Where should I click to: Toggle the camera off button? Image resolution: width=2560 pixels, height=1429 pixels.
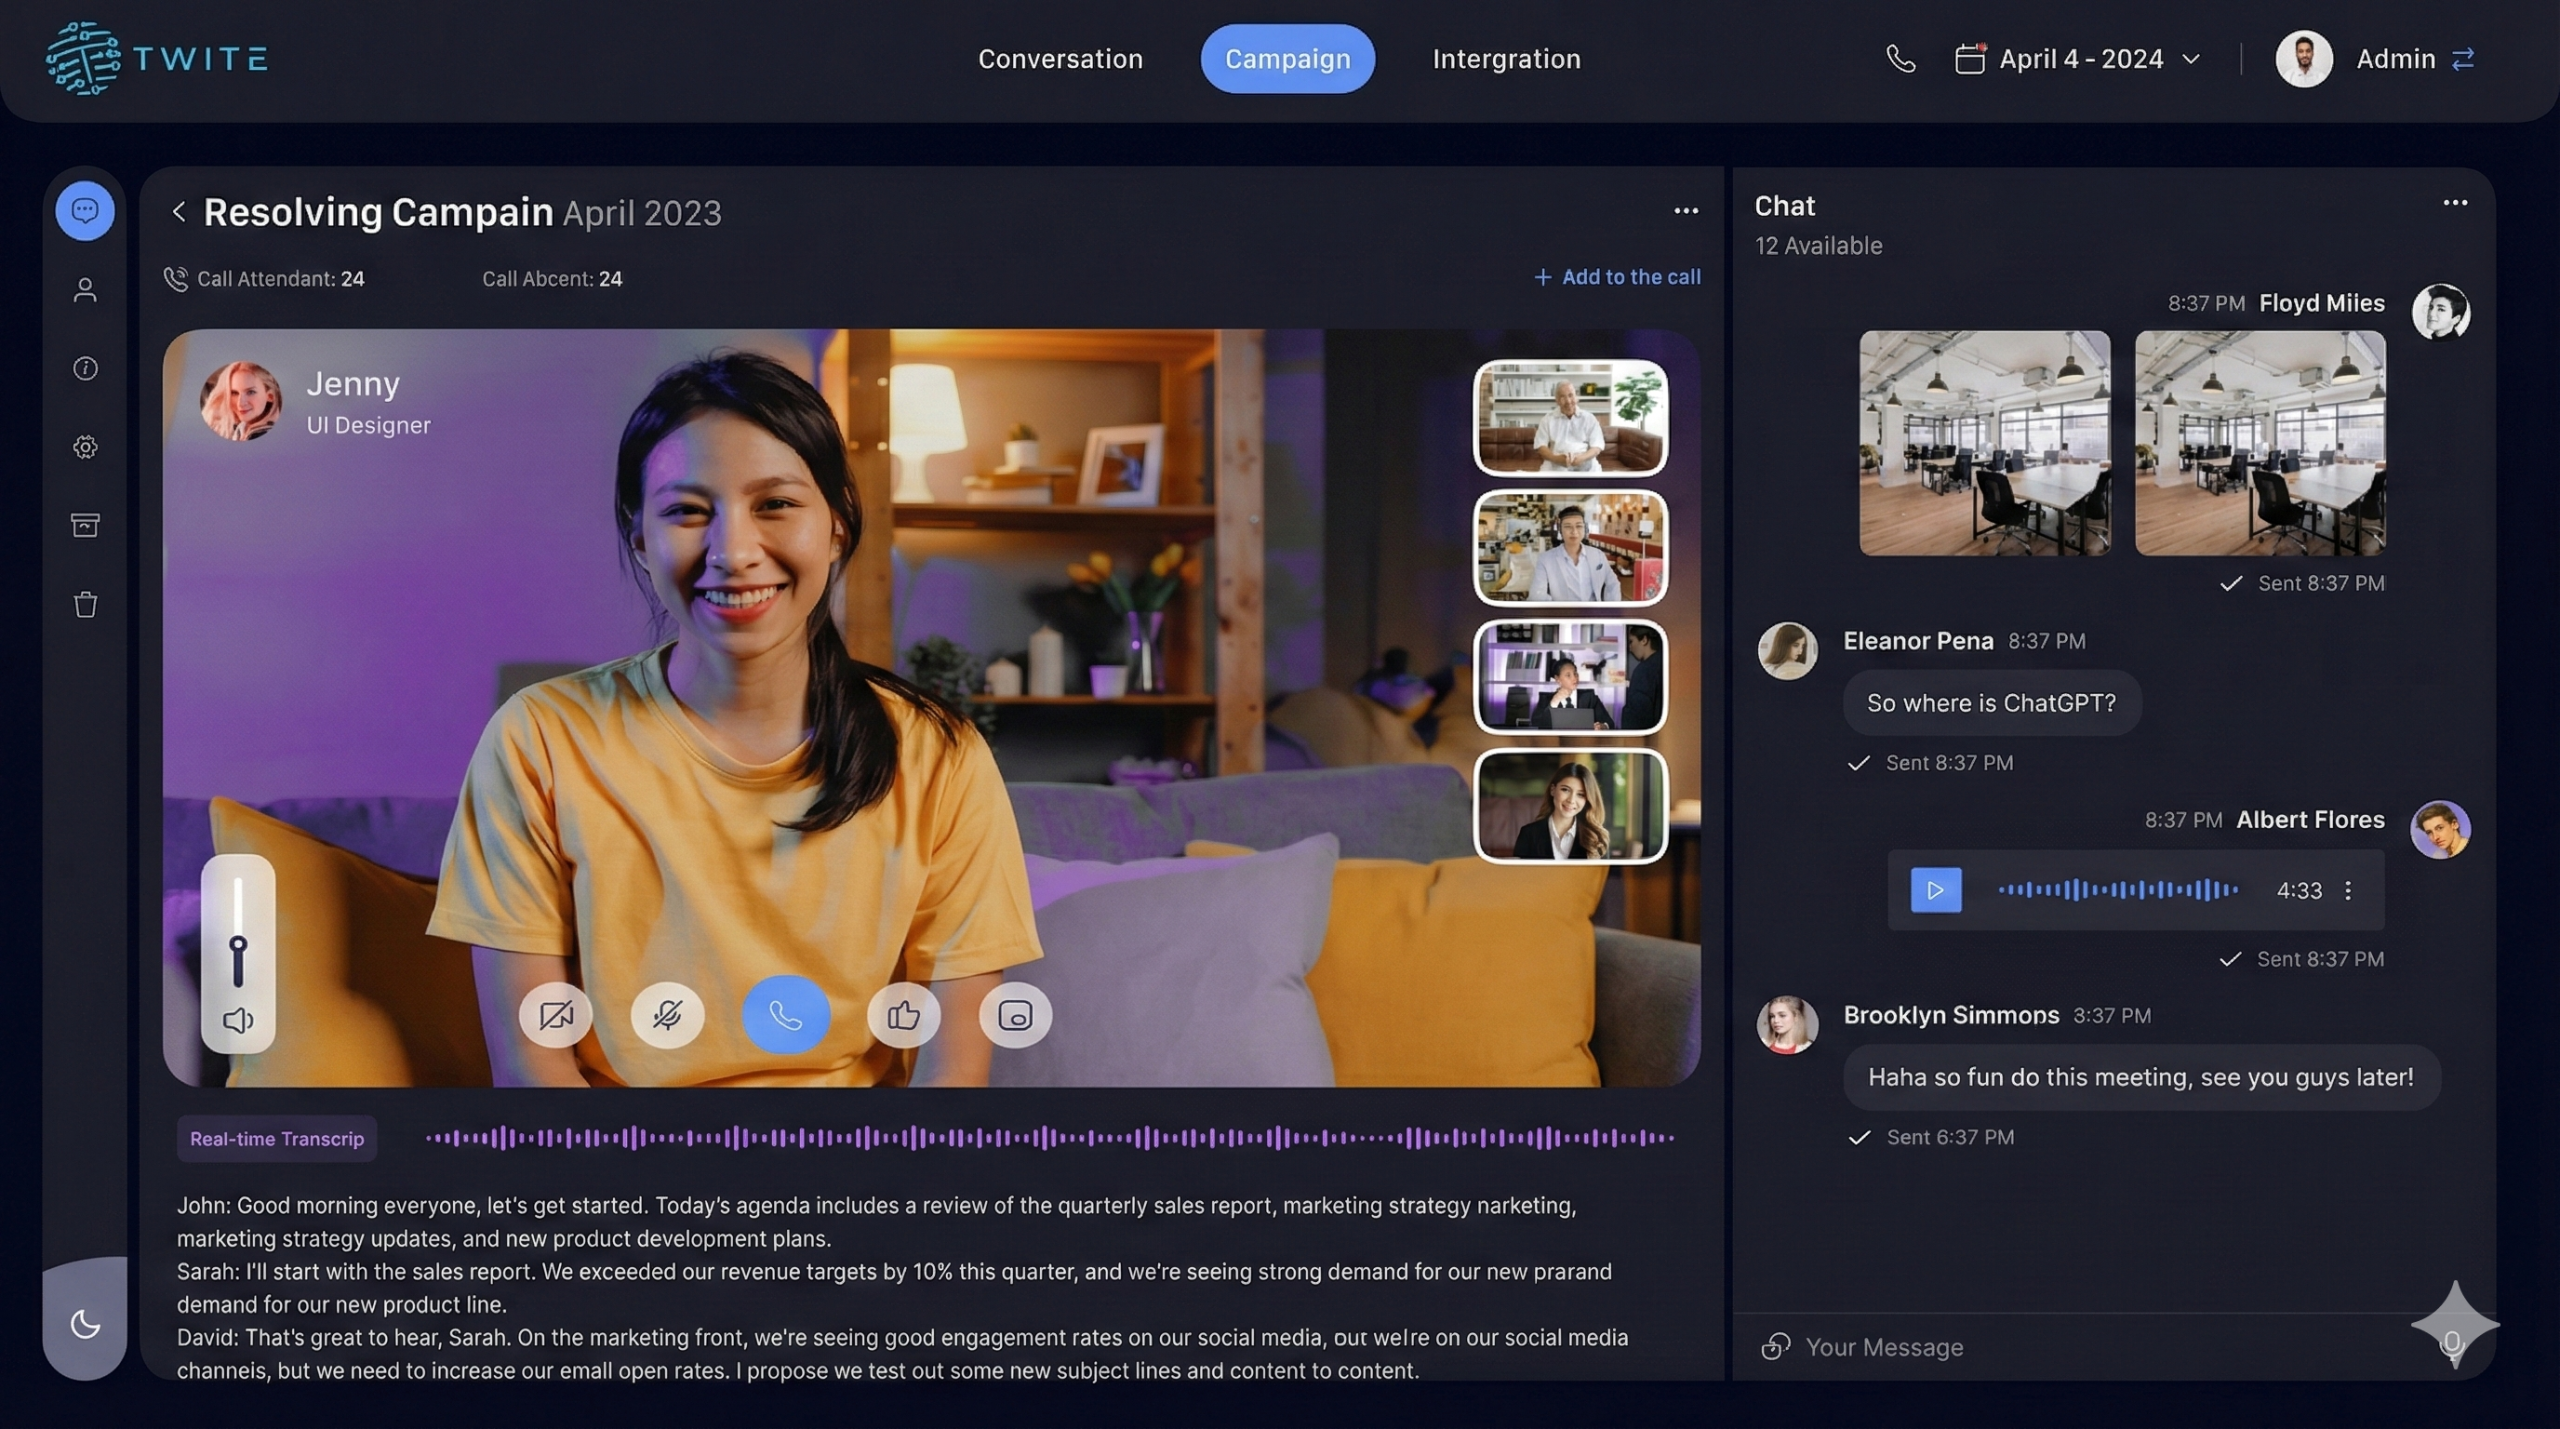coord(555,1016)
